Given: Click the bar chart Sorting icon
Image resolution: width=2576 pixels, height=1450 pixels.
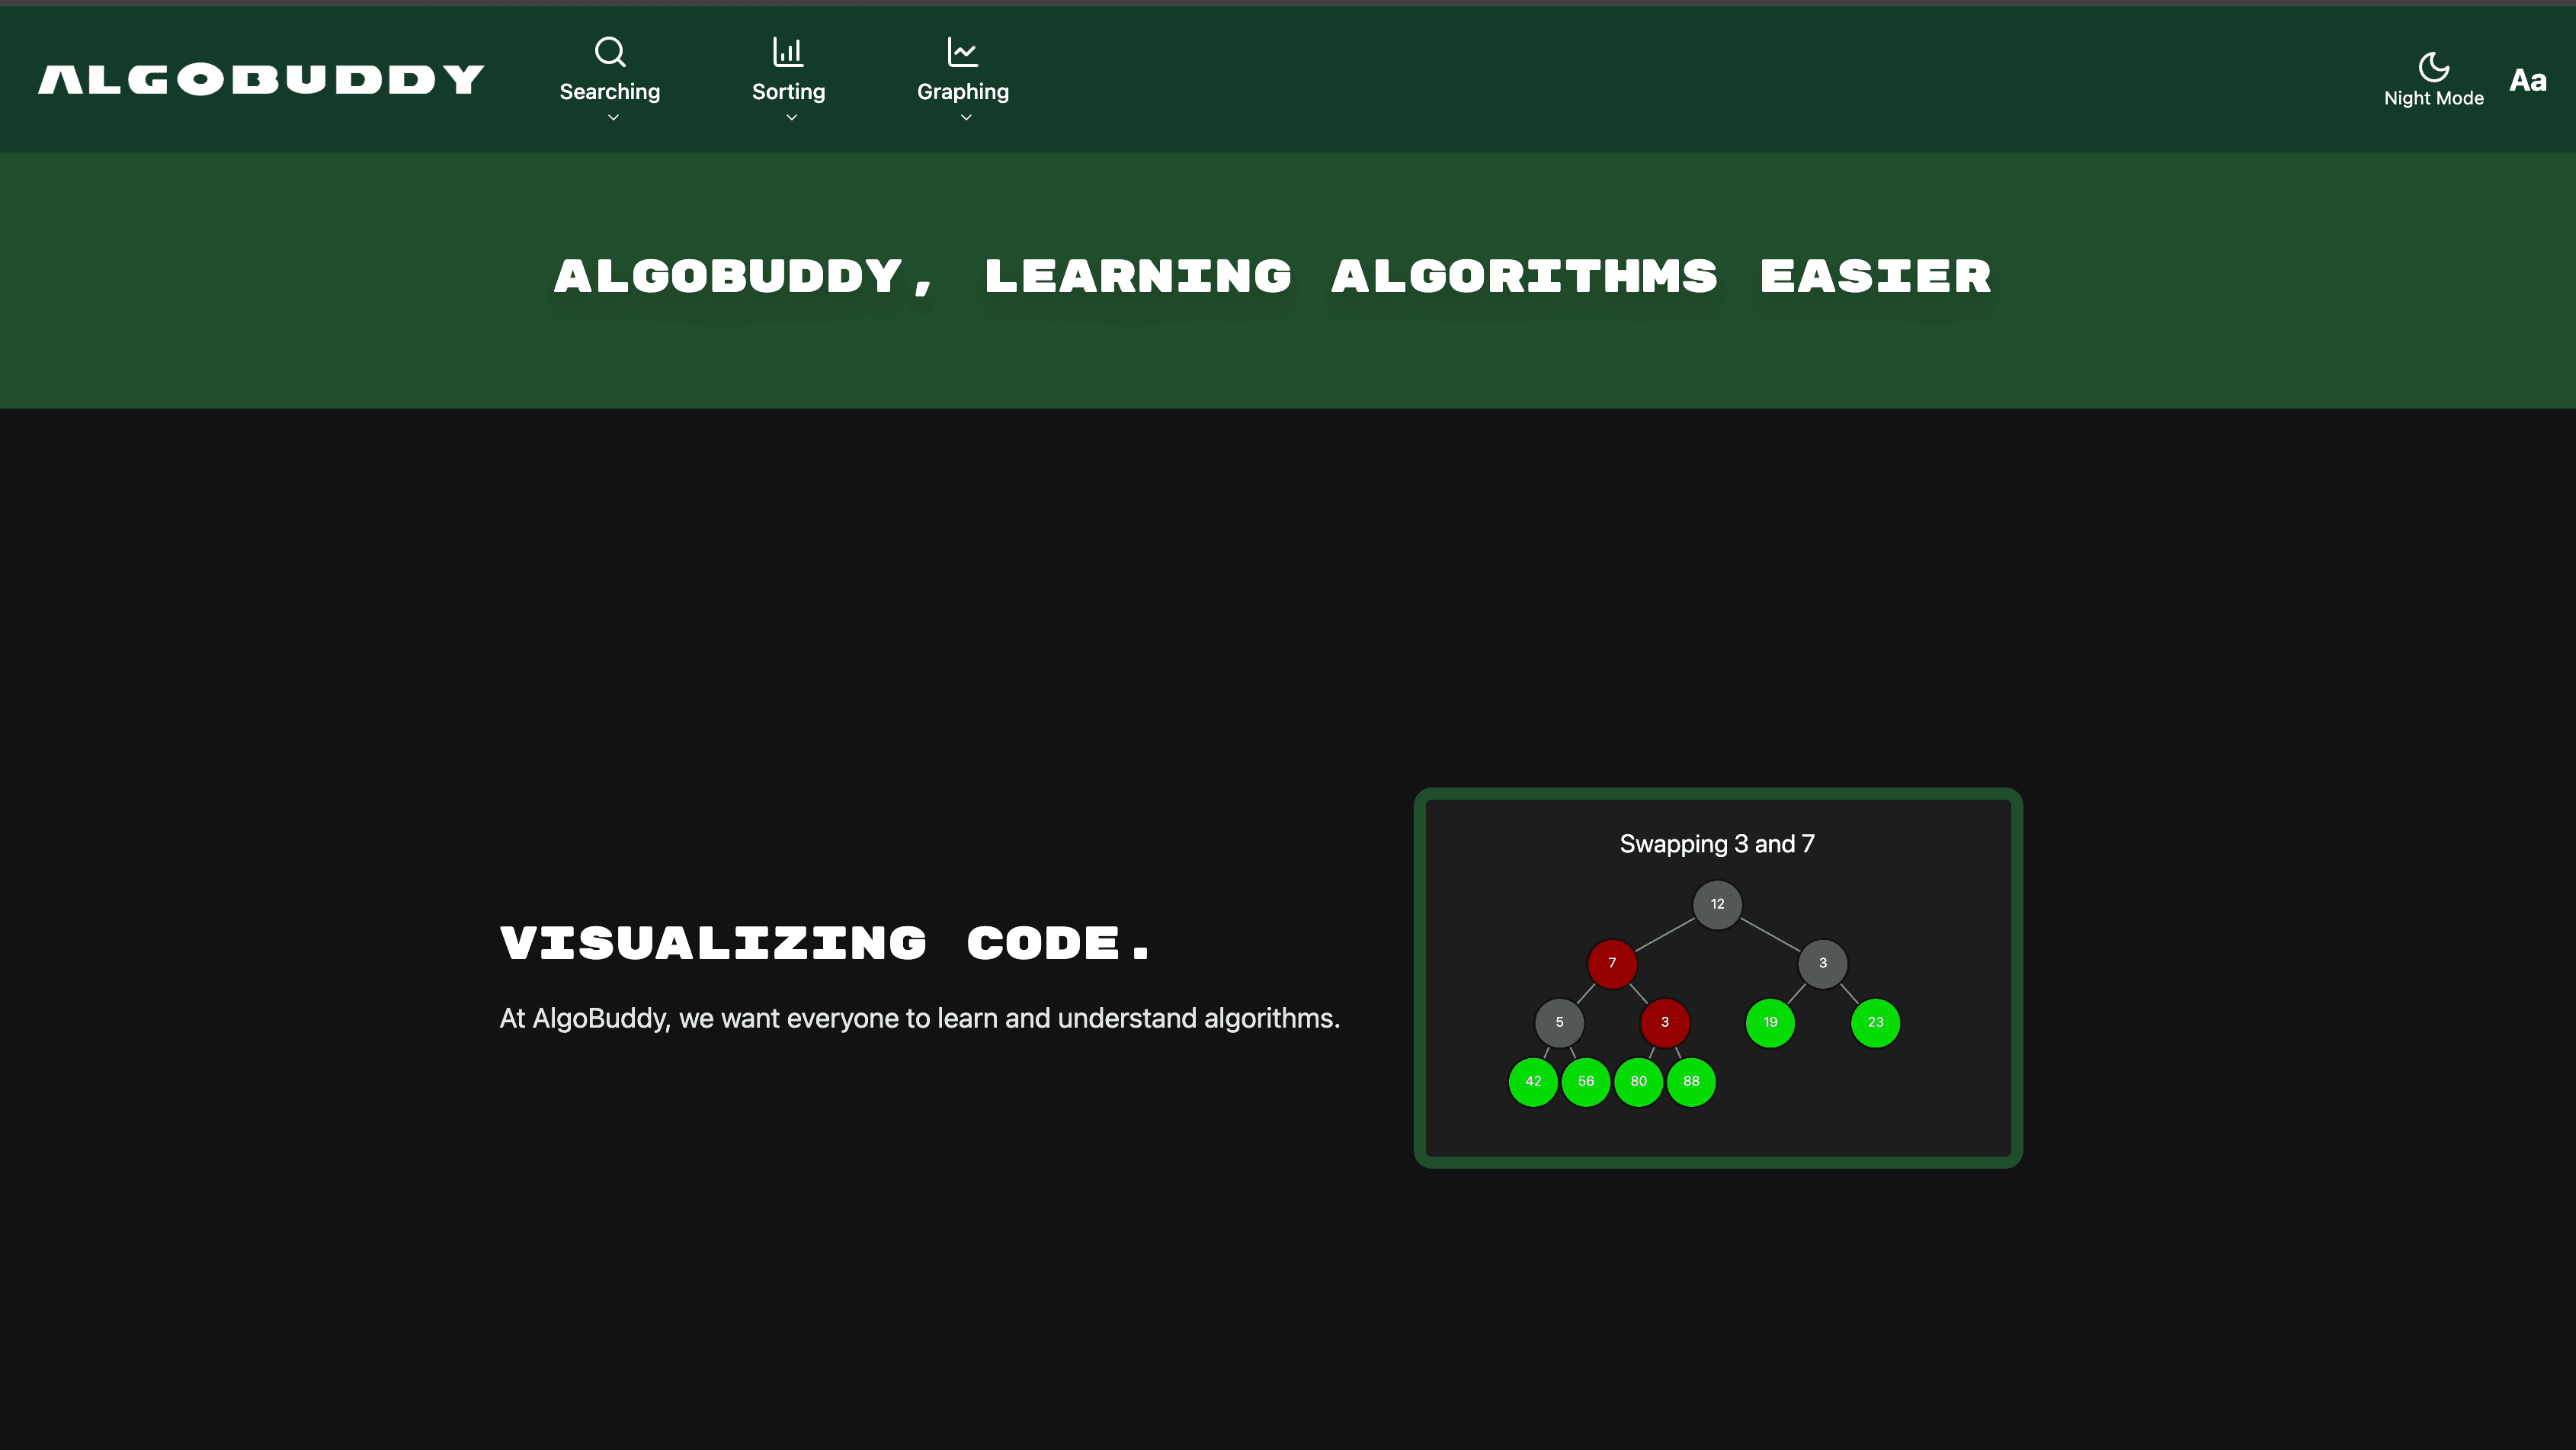Looking at the screenshot, I should [788, 51].
